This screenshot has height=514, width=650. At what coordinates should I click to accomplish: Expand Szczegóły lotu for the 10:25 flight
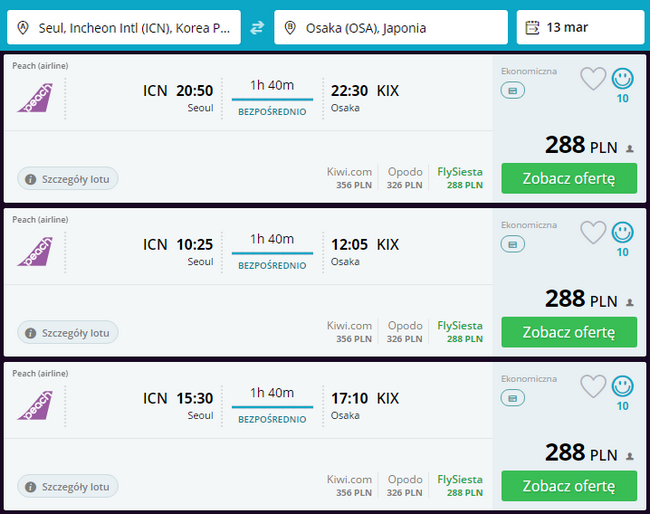(68, 333)
